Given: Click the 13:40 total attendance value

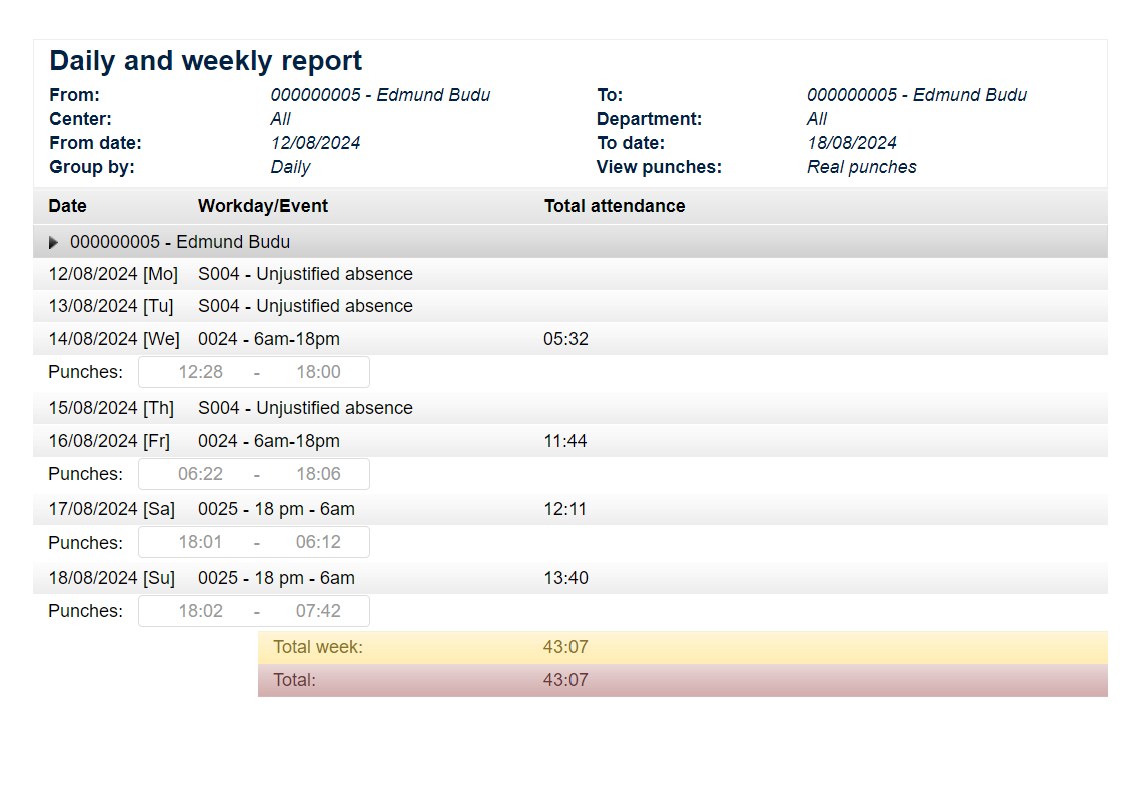Looking at the screenshot, I should click(x=566, y=578).
